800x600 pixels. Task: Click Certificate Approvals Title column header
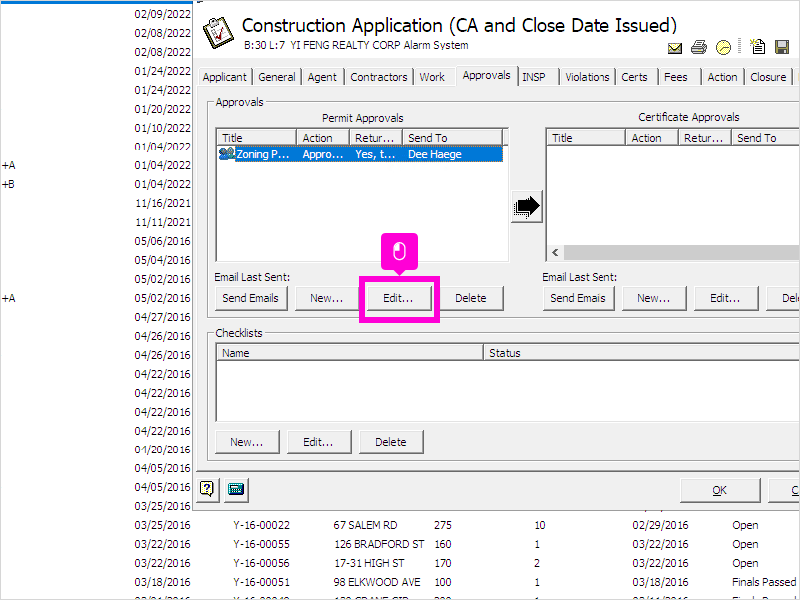[586, 138]
